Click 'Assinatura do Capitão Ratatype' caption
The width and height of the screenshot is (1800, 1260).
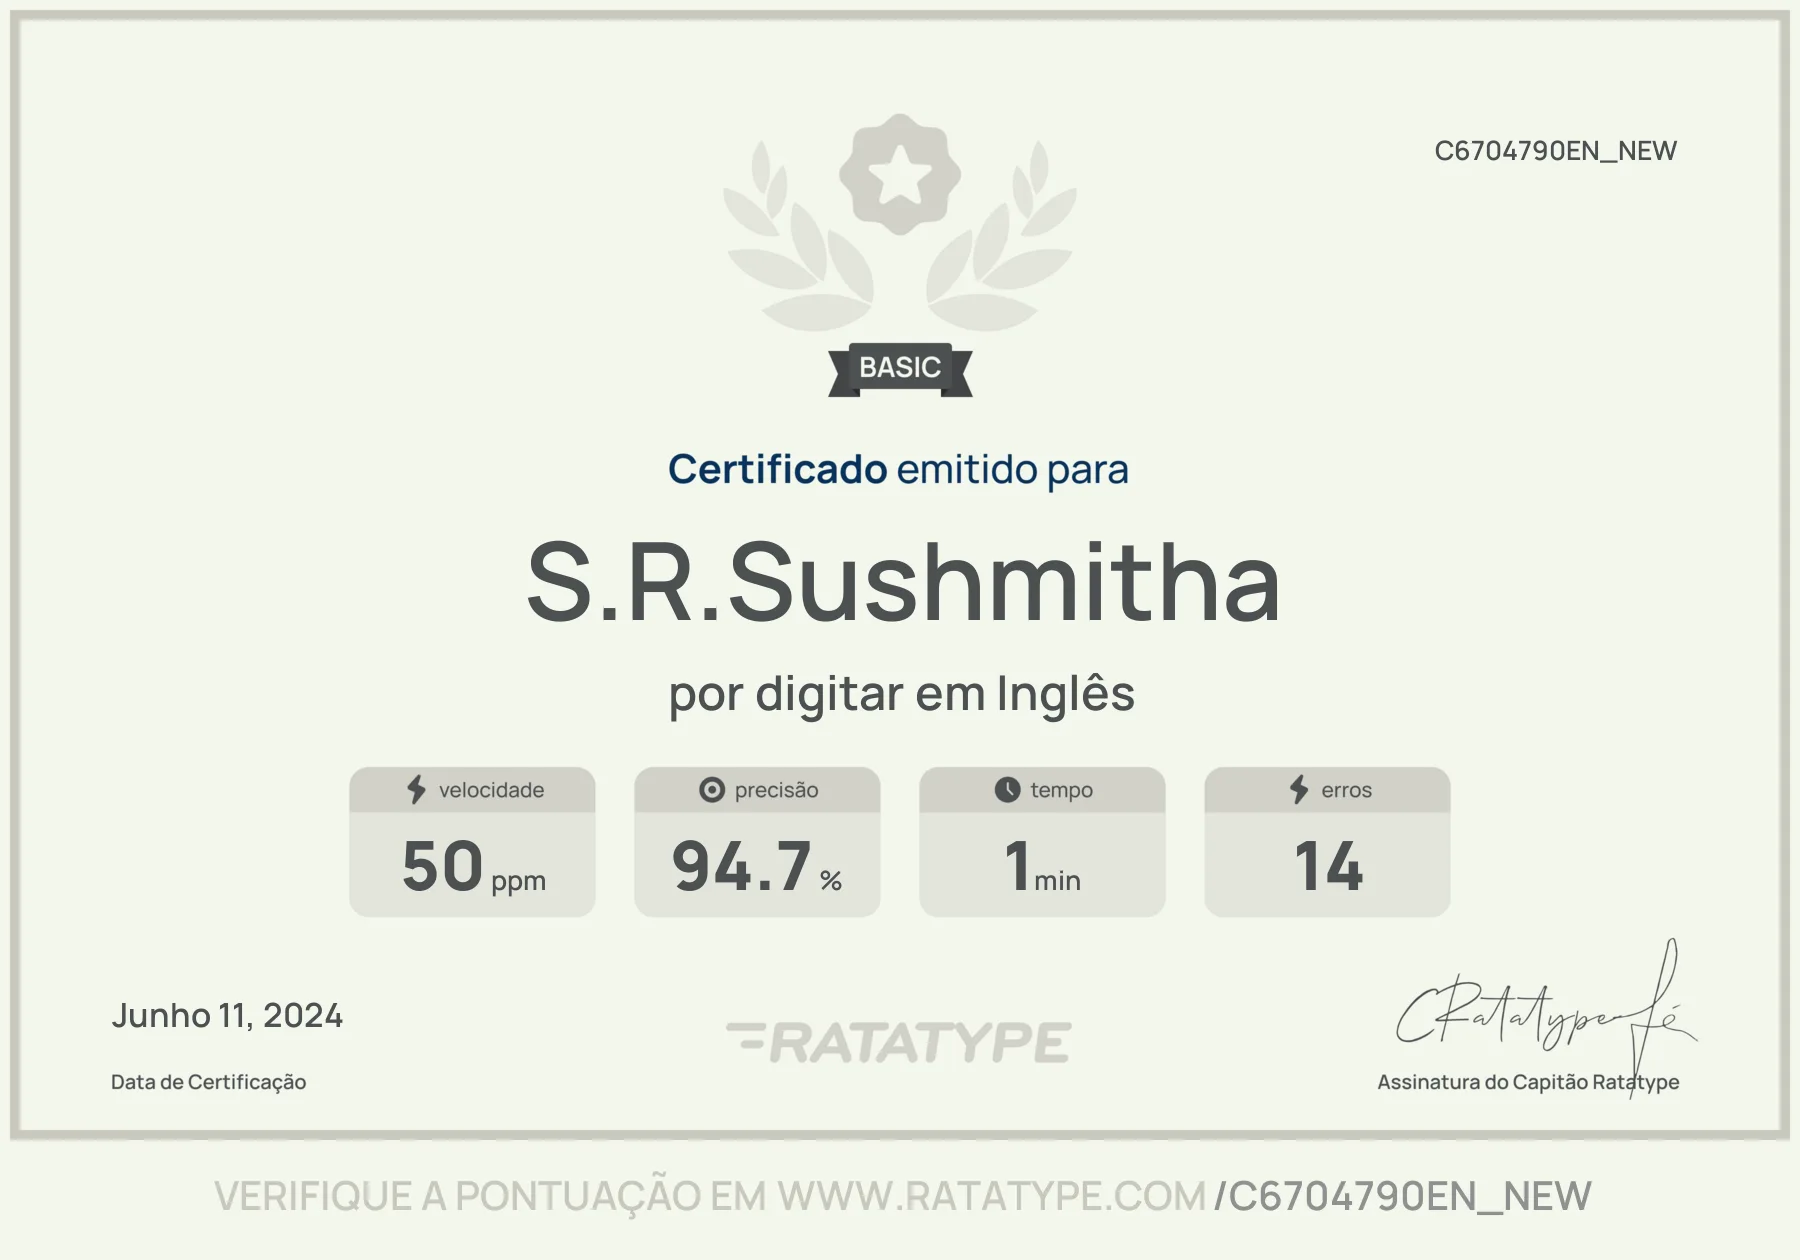(x=1528, y=1082)
